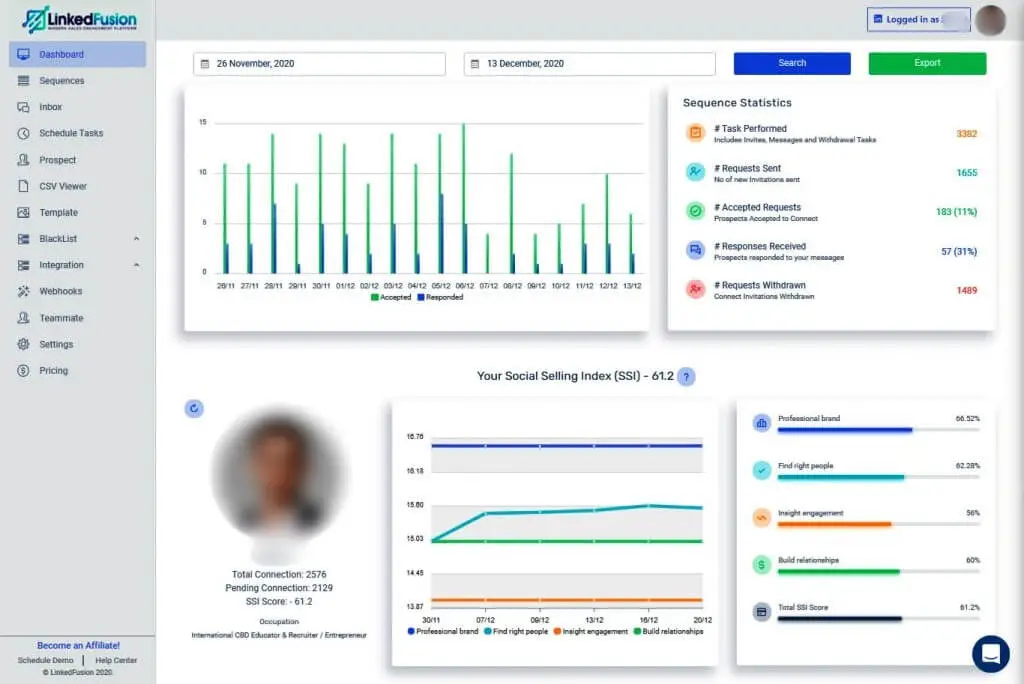Click the blue Search button

coord(792,63)
